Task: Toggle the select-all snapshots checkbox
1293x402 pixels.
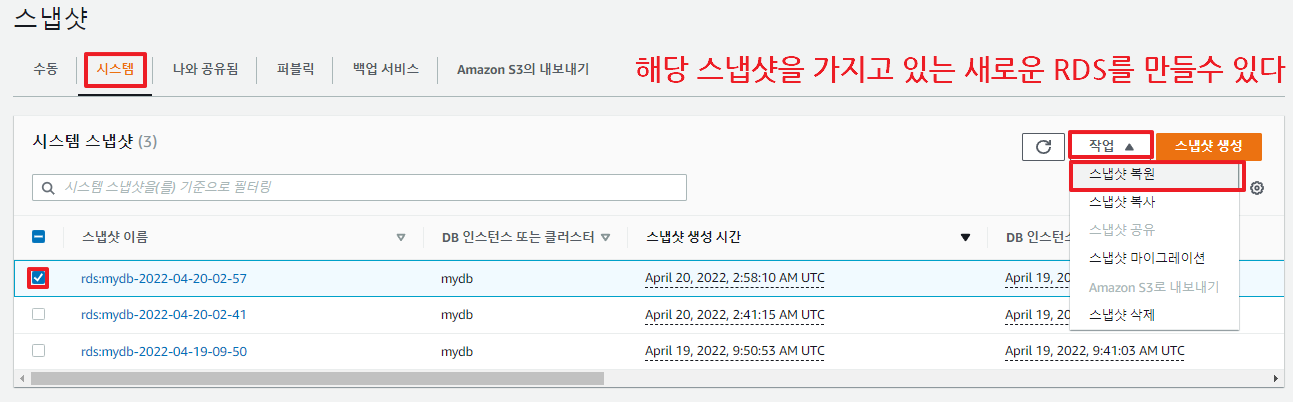Action: pyautogui.click(x=39, y=237)
